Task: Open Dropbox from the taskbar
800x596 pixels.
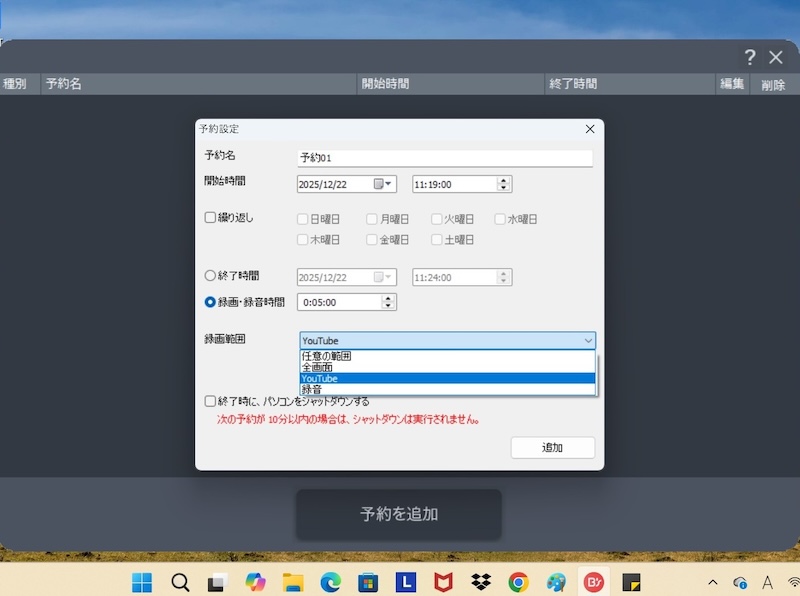Action: (481, 582)
